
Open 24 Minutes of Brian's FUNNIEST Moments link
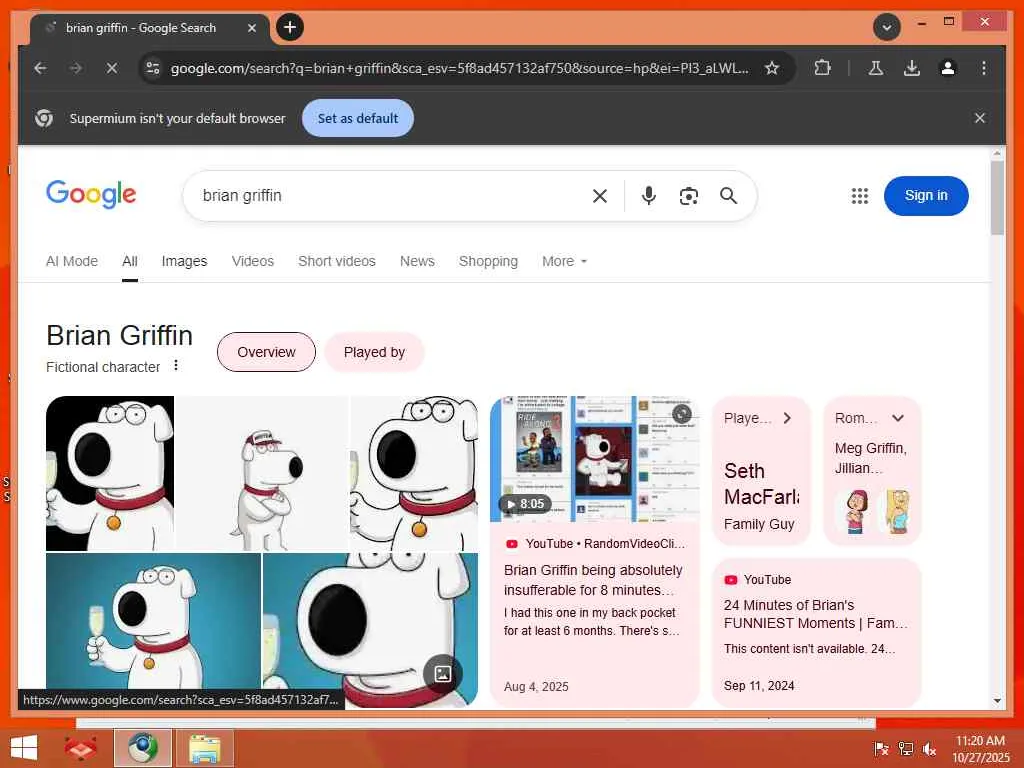(x=816, y=614)
